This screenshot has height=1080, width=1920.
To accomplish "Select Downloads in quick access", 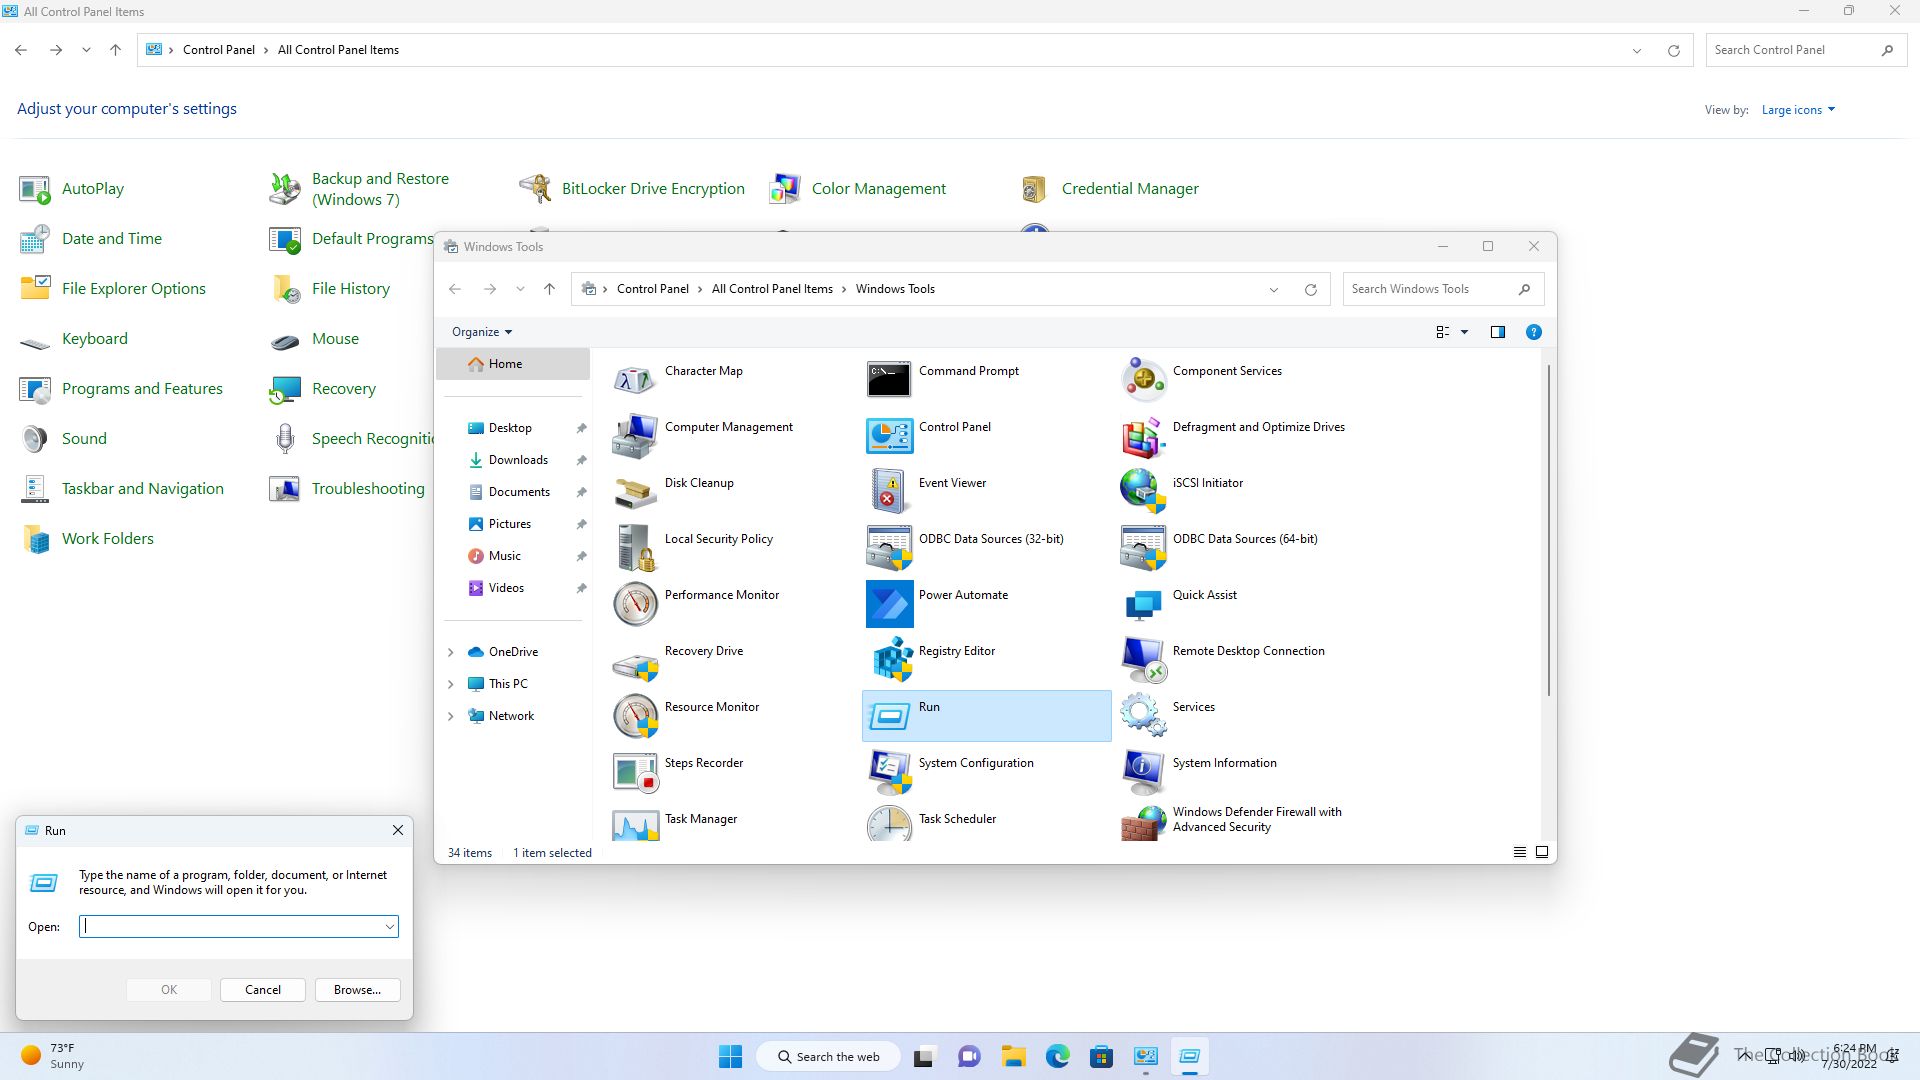I will [513, 460].
